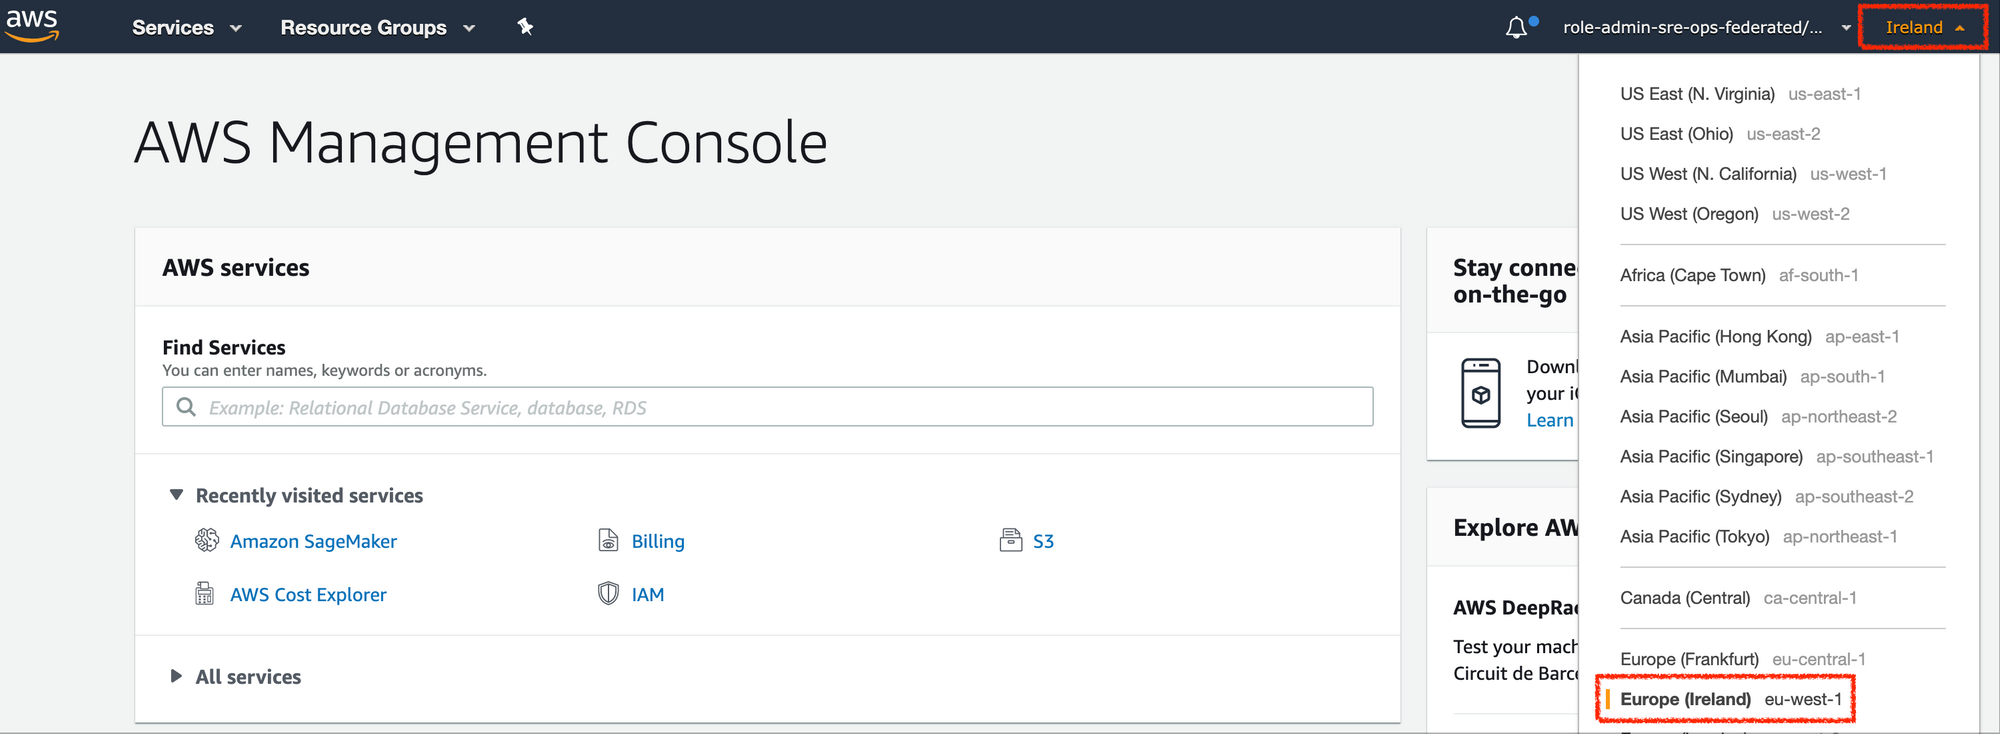
Task: Open the Services dropdown menu
Action: tap(186, 27)
